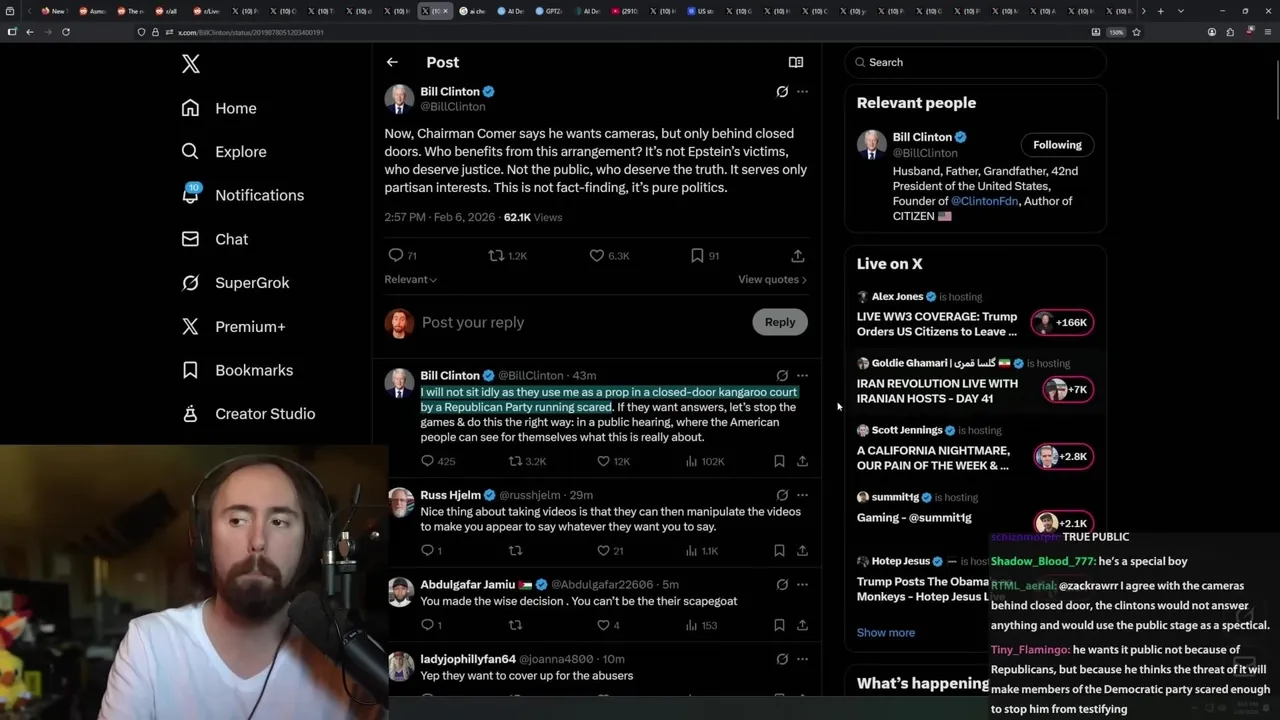
Task: Open Bookmarks in the sidebar
Action: pos(237,370)
